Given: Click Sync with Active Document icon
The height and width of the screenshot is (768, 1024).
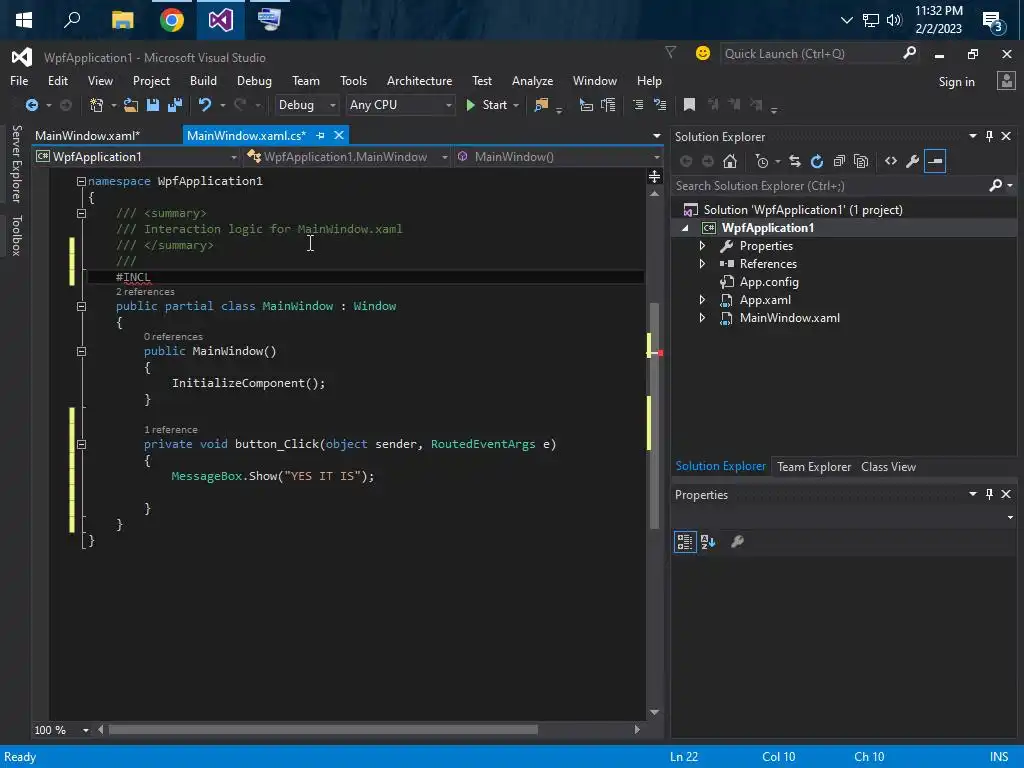Looking at the screenshot, I should [x=795, y=161].
